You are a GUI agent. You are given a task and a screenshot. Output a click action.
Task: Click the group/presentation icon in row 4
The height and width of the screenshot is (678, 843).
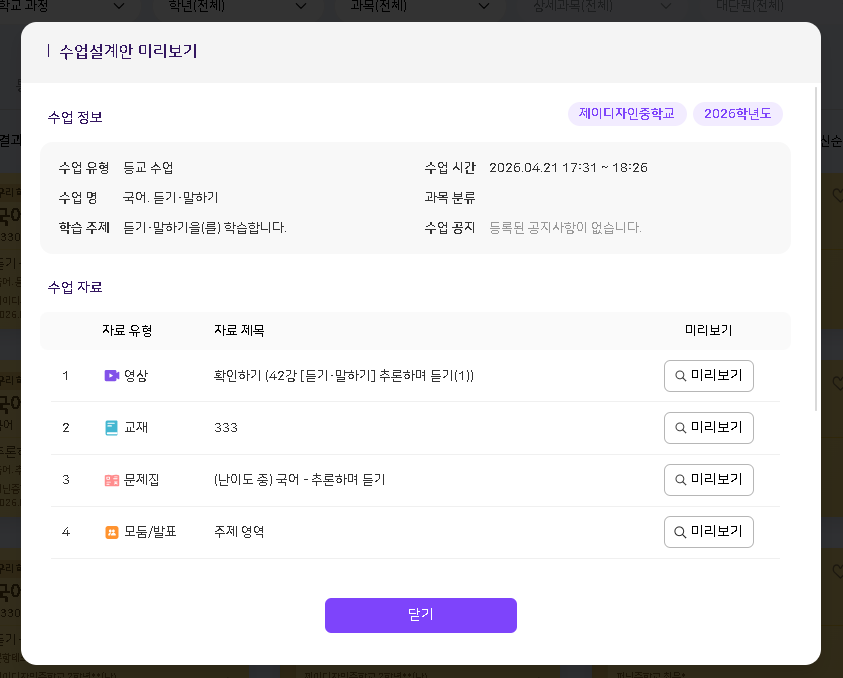(x=111, y=532)
